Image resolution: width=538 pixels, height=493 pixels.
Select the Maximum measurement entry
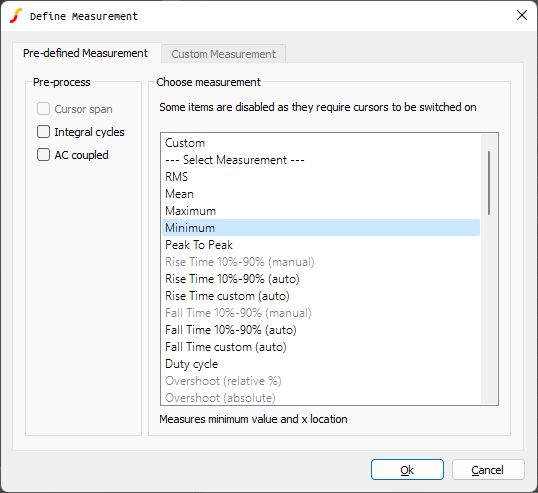tap(321, 211)
